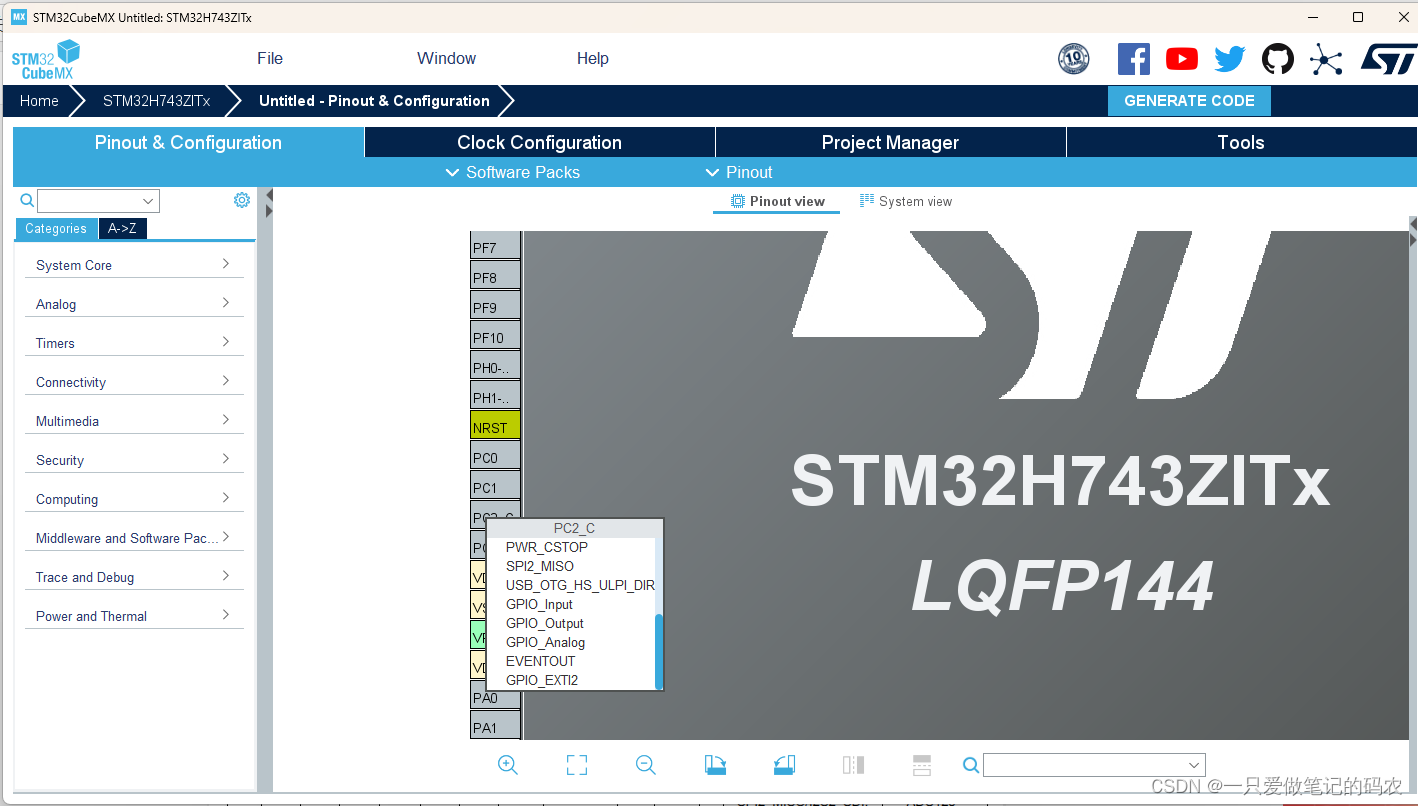Open the Software Packs dropdown

pos(512,172)
